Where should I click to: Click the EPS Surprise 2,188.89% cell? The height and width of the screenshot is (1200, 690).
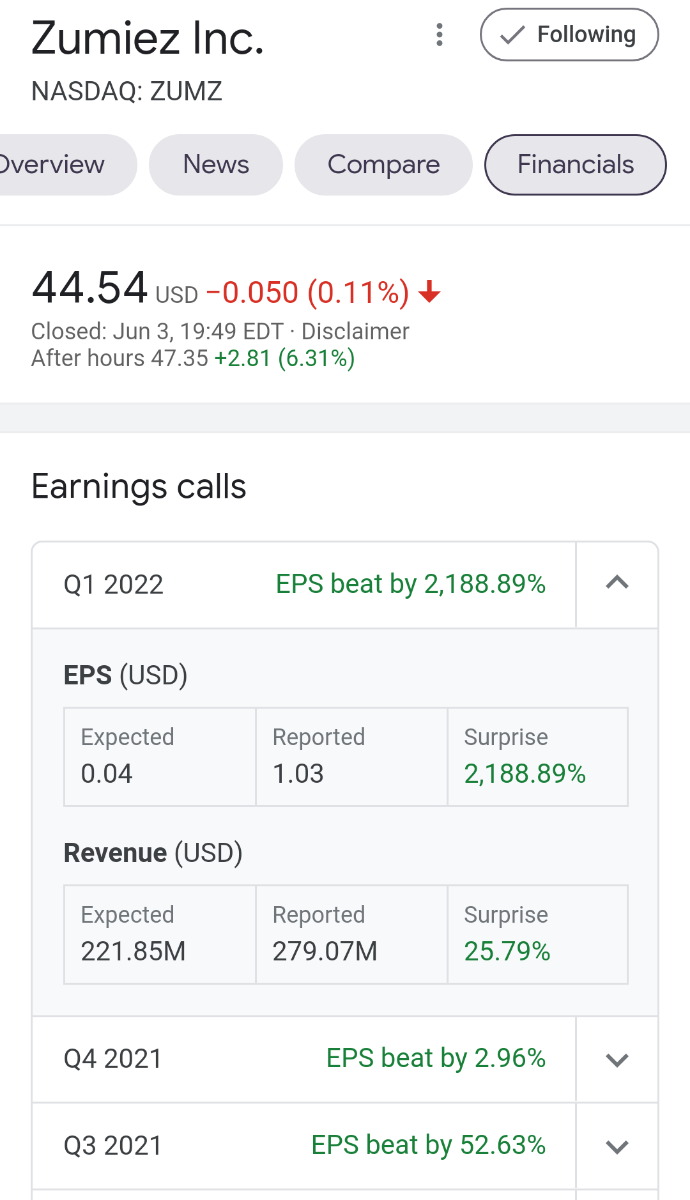[x=537, y=757]
